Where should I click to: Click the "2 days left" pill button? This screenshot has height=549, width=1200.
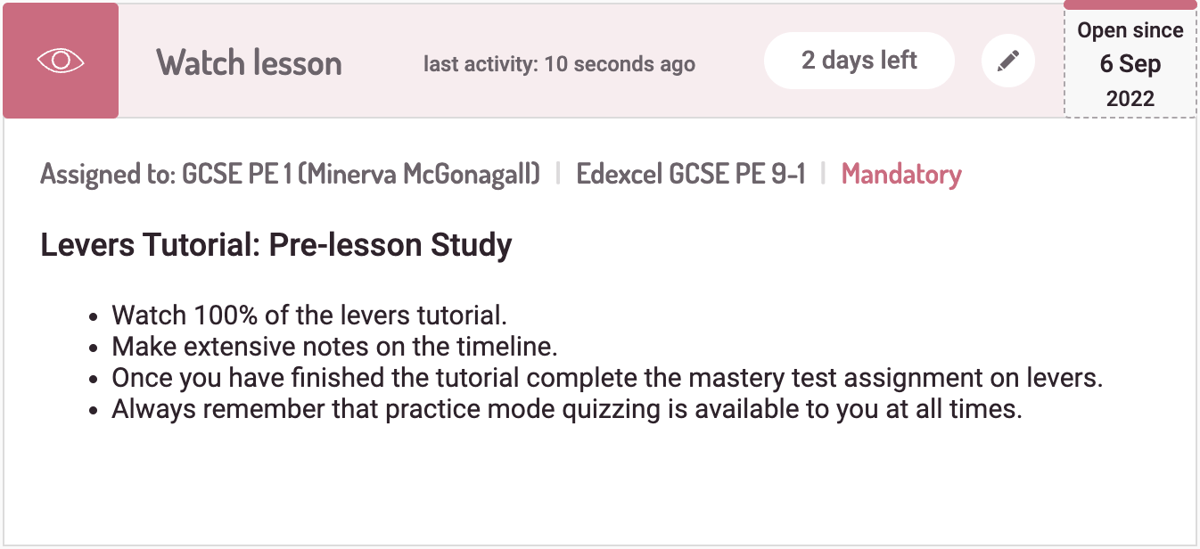coord(859,61)
